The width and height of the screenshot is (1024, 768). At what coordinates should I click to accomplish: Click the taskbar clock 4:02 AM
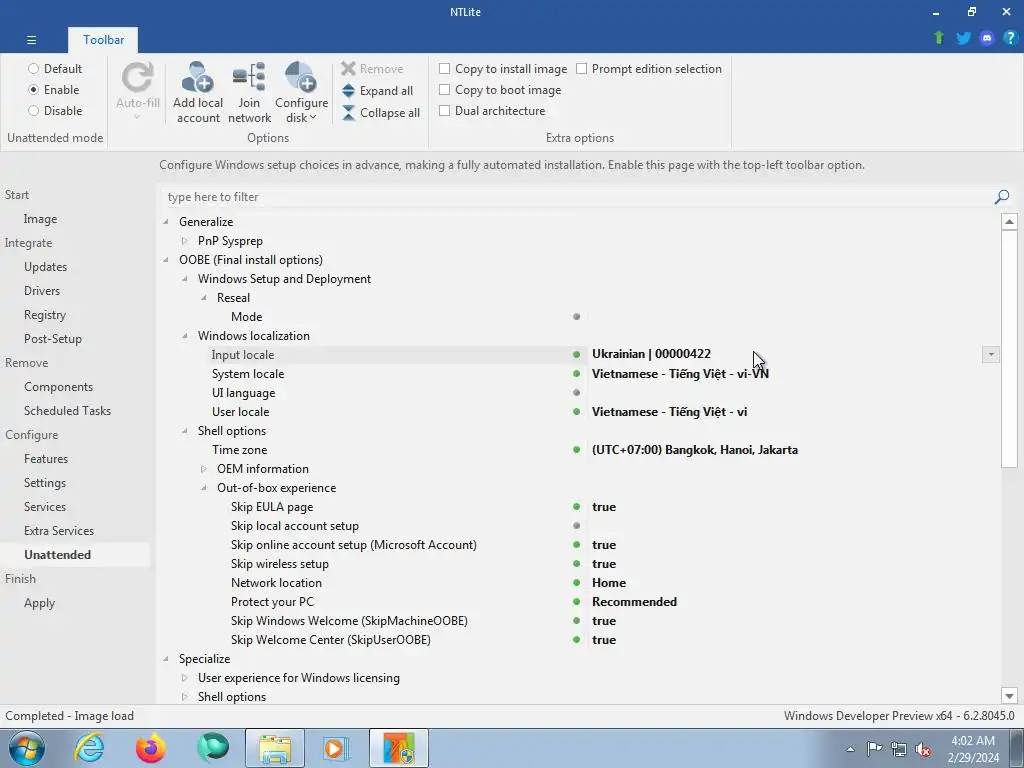[973, 741]
